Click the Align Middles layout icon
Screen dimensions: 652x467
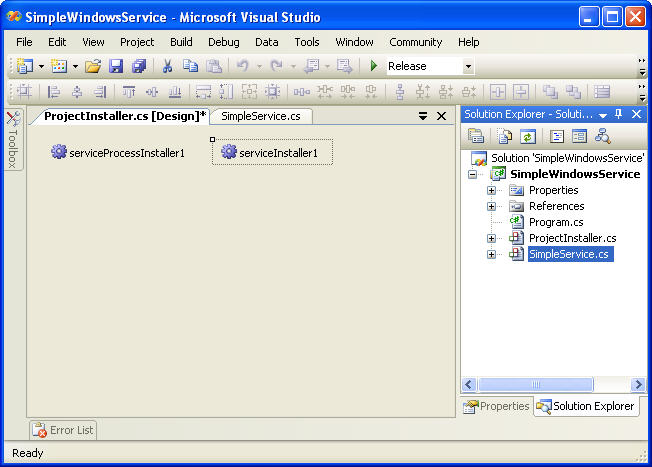(152, 91)
